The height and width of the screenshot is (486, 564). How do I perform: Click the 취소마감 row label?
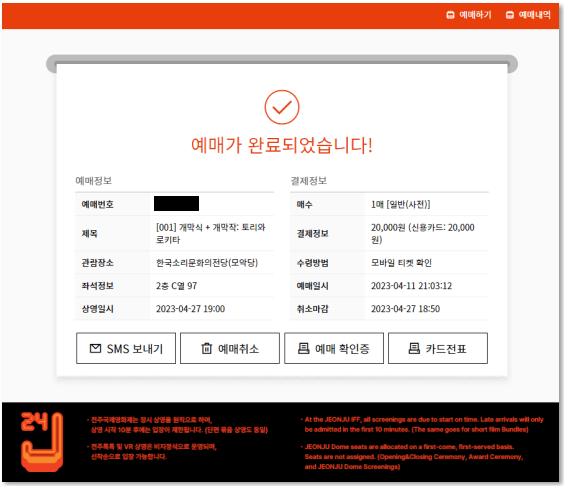click(x=313, y=309)
